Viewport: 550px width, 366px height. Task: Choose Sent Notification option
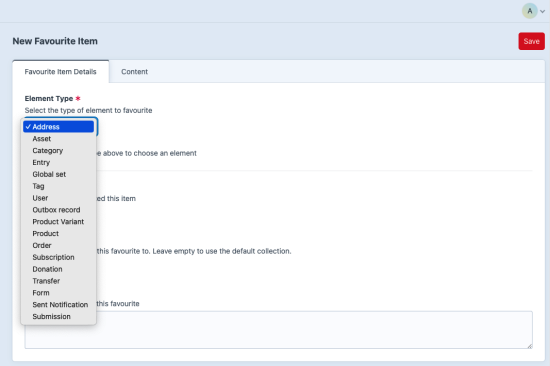pyautogui.click(x=59, y=305)
